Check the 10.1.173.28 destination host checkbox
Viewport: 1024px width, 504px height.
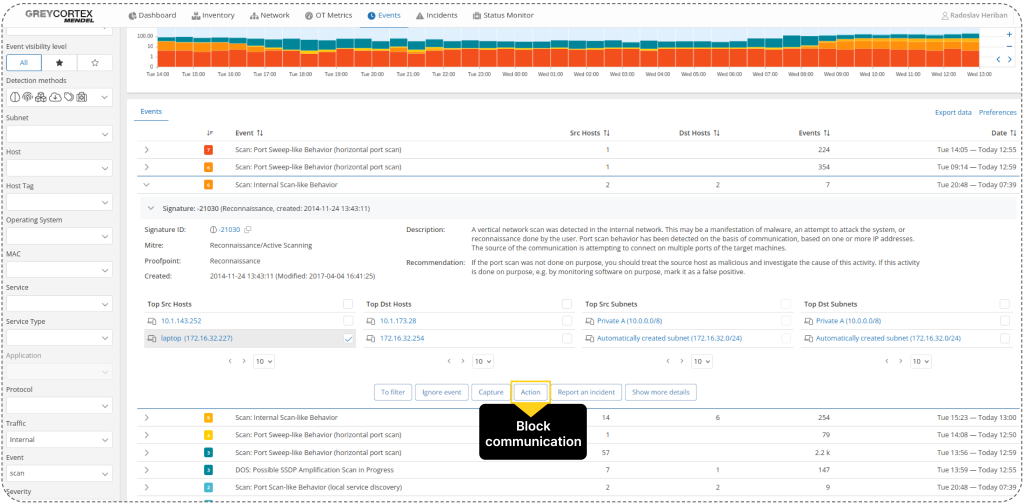567,321
